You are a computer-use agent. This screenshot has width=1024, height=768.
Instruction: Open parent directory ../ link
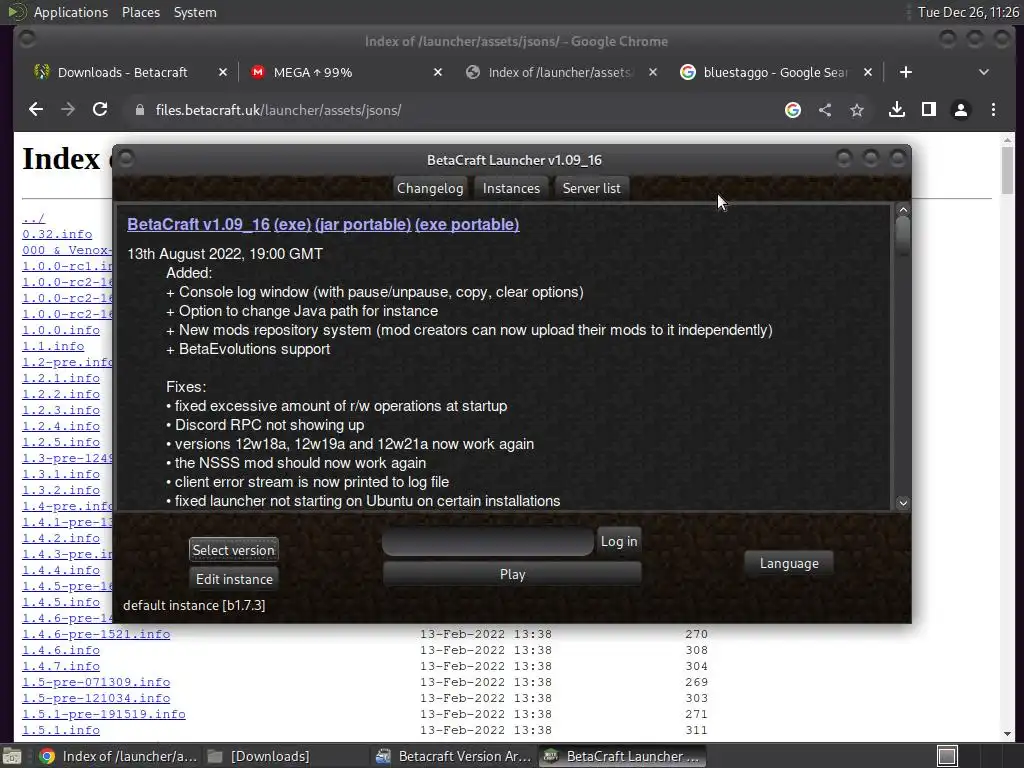[33, 218]
